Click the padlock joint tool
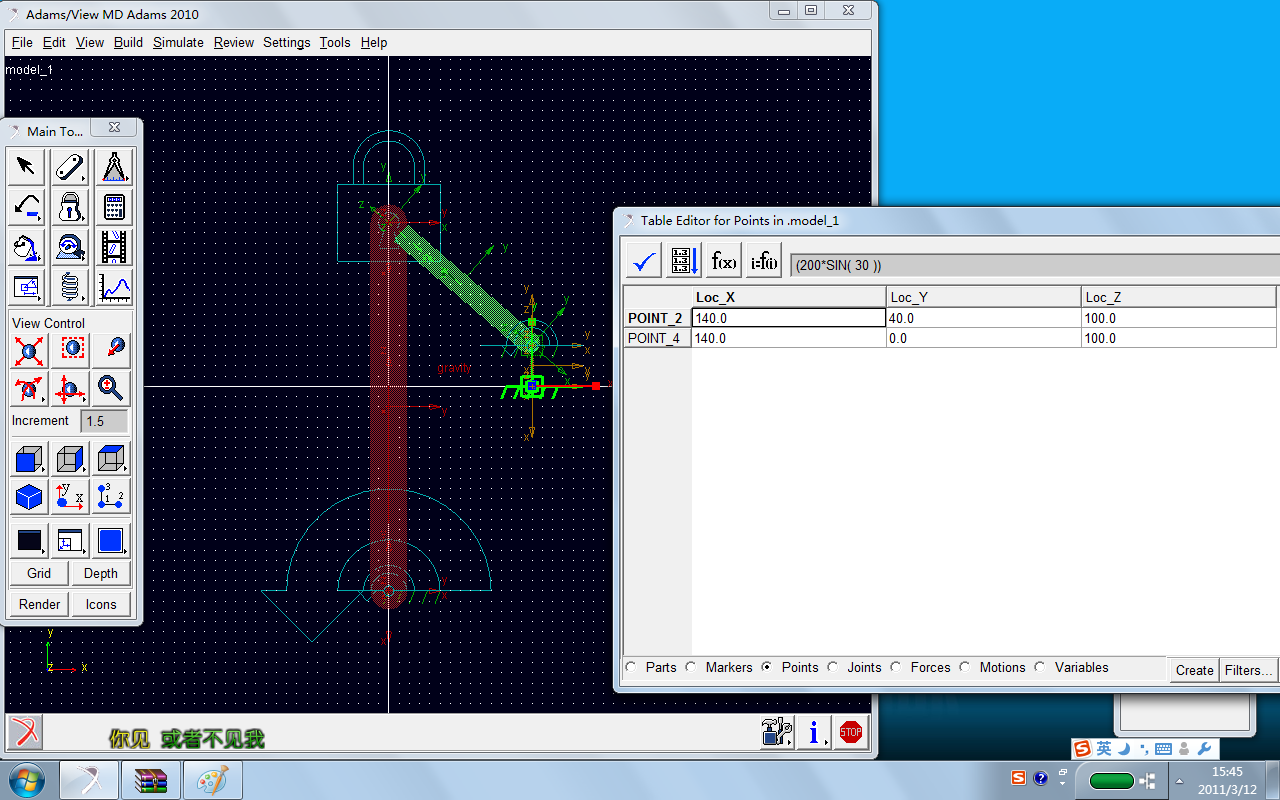Image resolution: width=1280 pixels, height=800 pixels. point(70,207)
